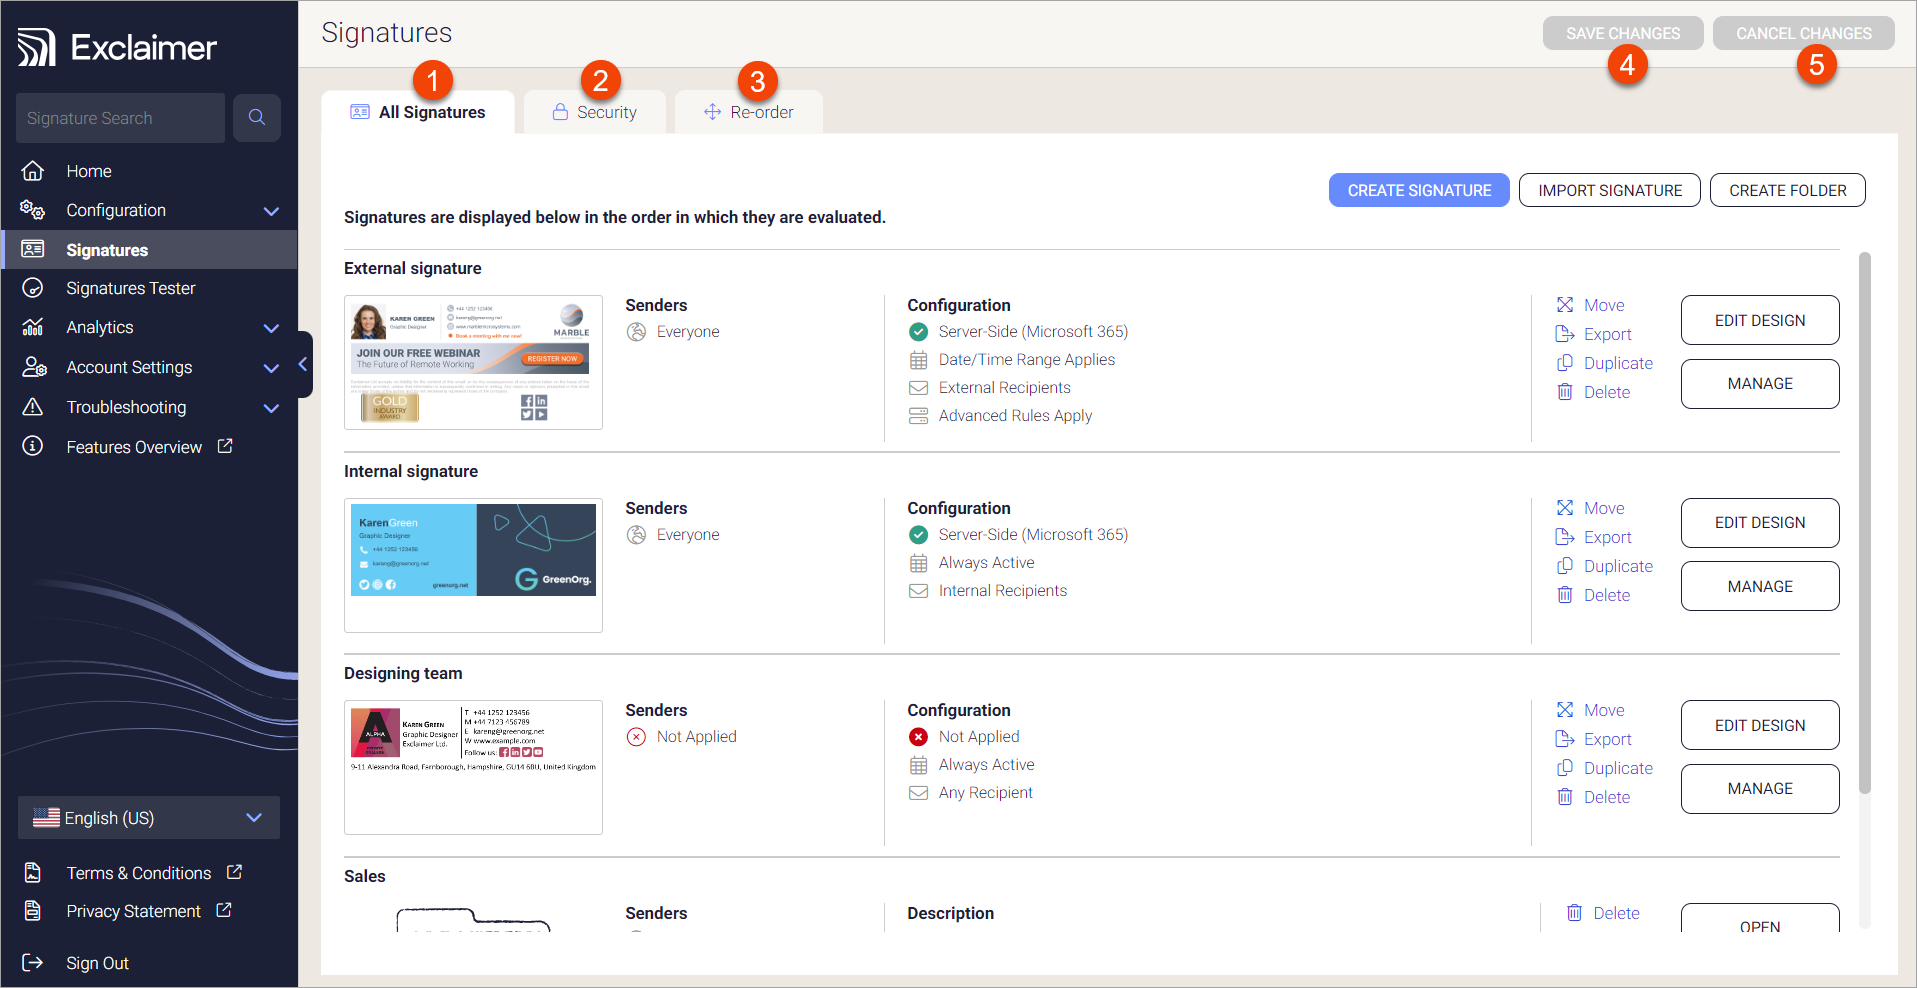Switch to the Security tab

coord(594,112)
